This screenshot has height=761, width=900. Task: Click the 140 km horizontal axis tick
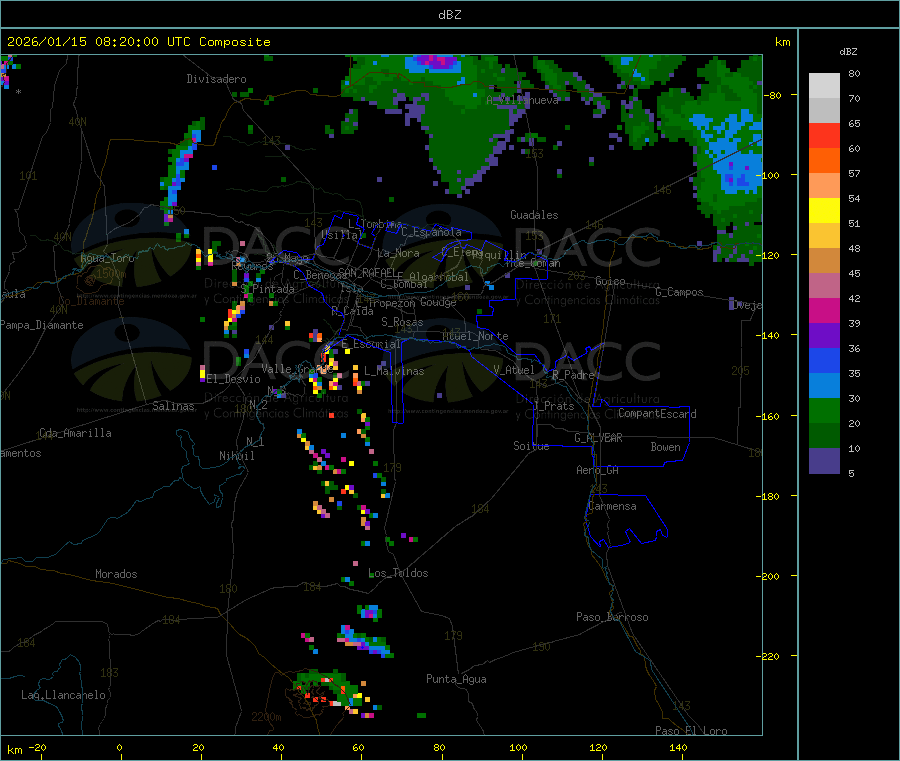[678, 748]
